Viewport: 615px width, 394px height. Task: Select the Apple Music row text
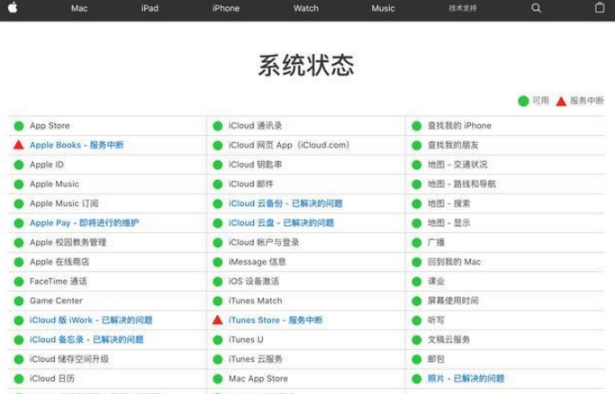54,184
